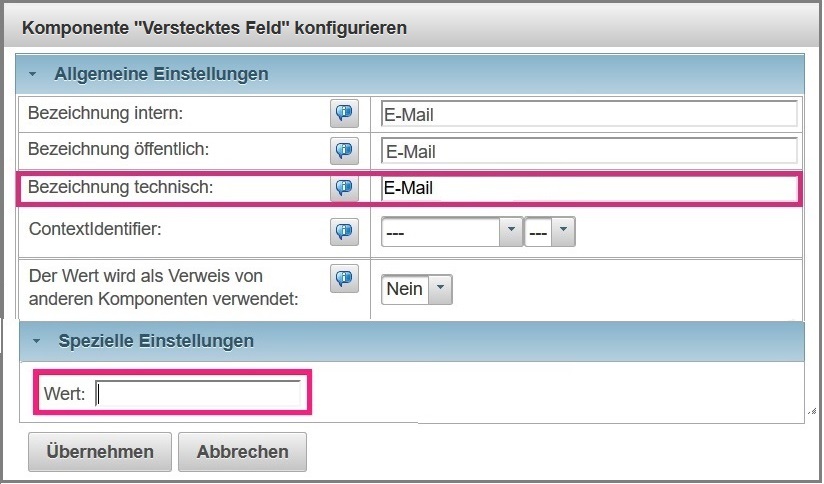Click info icon beside Bezeichnung intern

pyautogui.click(x=344, y=113)
